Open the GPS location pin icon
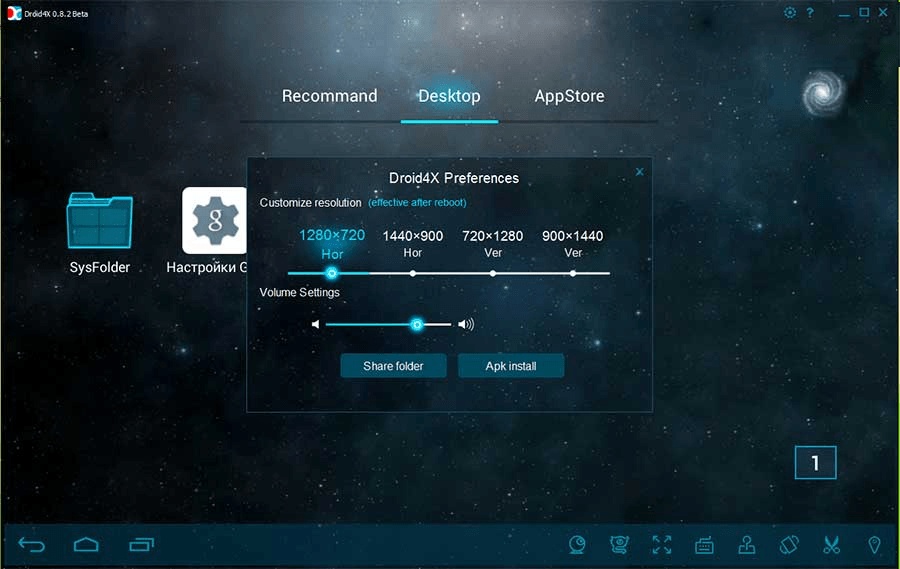Screen dimensions: 900x569 [874, 544]
